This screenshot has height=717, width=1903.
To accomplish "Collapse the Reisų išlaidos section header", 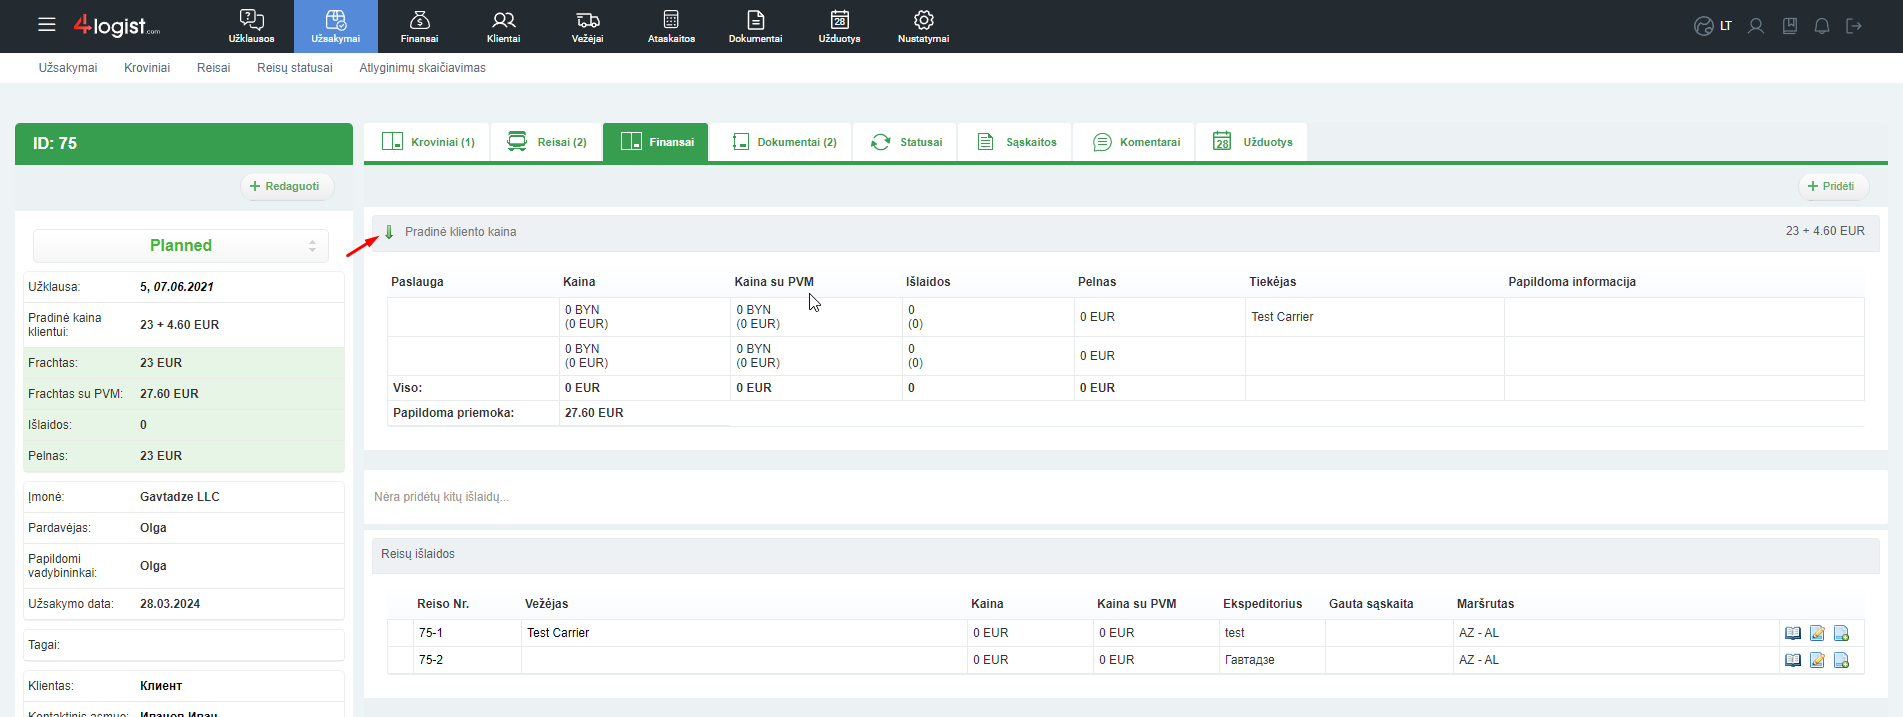I will [1125, 554].
